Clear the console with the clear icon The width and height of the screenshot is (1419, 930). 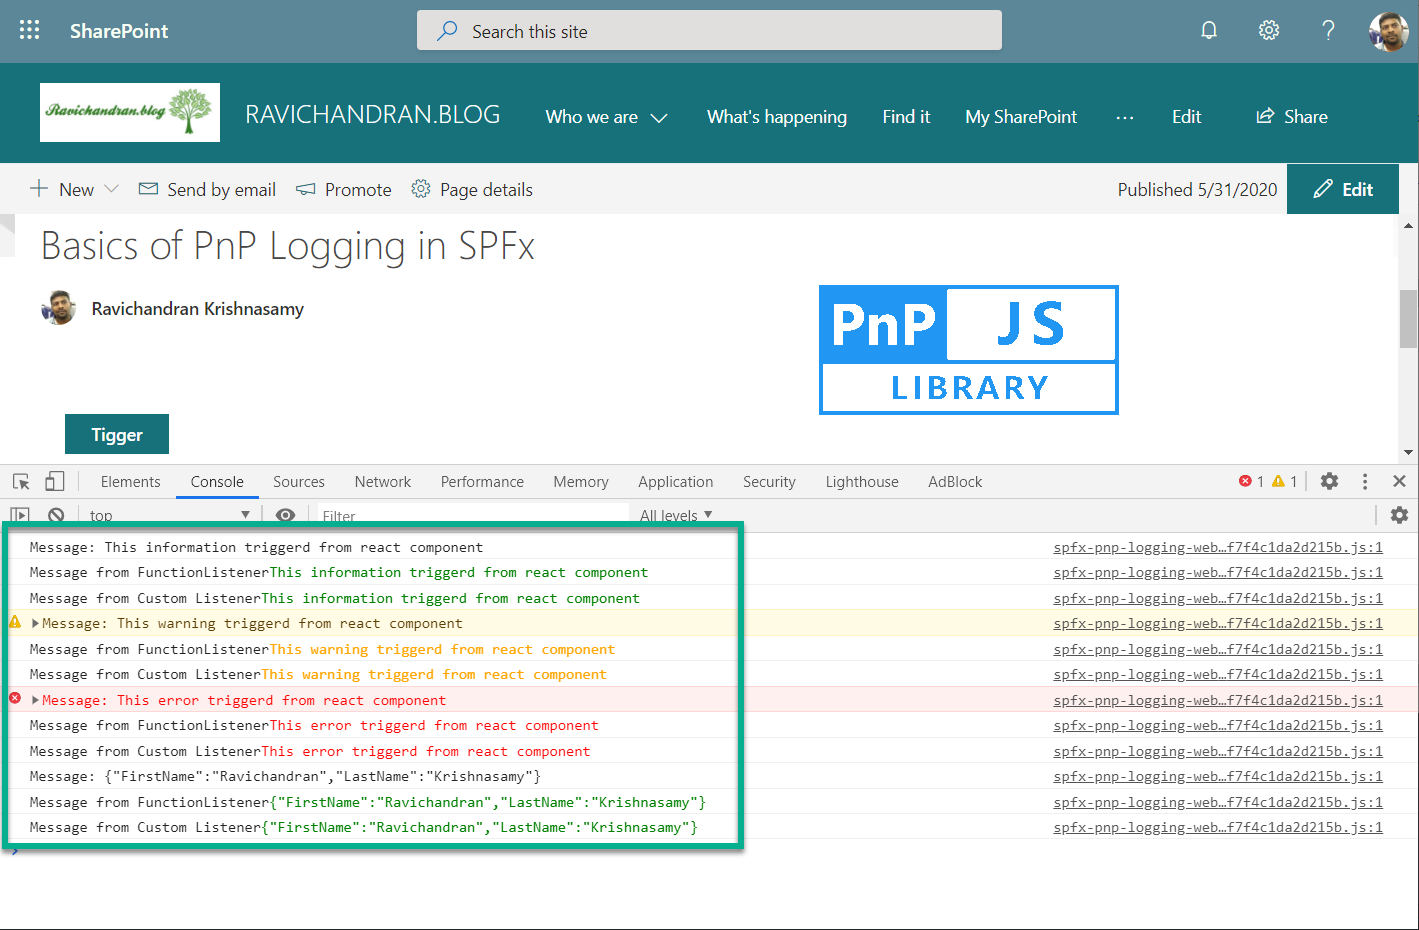pos(56,515)
